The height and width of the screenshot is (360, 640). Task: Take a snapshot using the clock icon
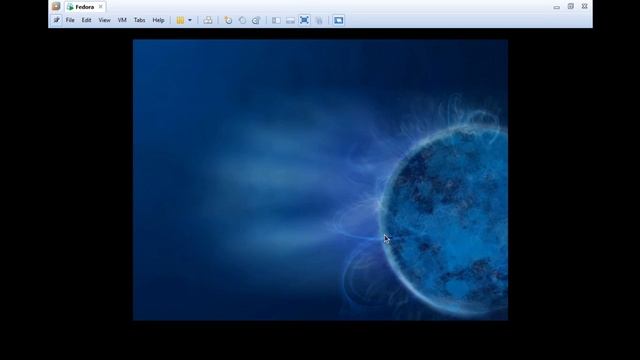click(x=228, y=20)
